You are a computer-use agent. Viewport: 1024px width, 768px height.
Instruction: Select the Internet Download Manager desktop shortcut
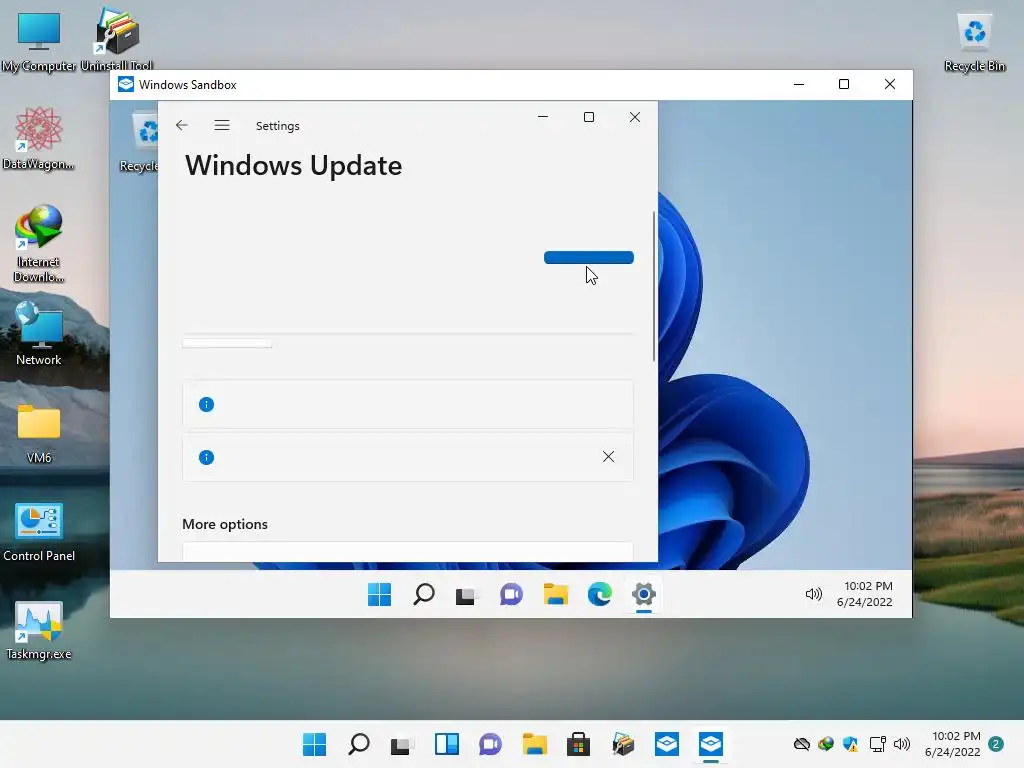[39, 244]
